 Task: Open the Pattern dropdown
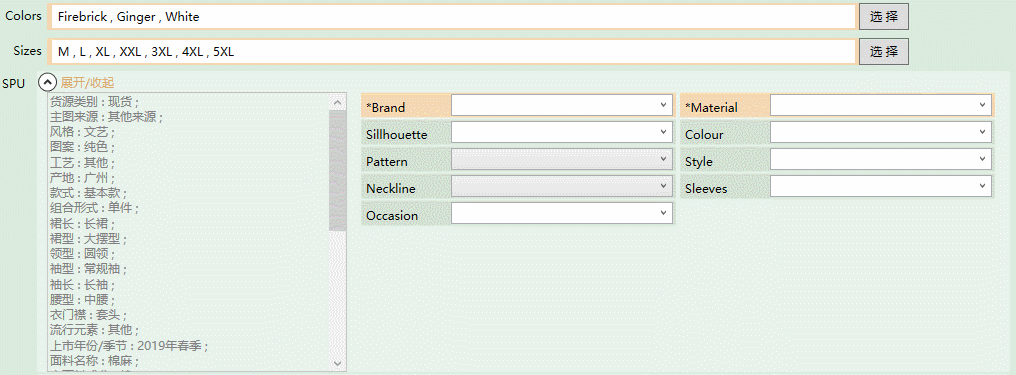click(562, 159)
